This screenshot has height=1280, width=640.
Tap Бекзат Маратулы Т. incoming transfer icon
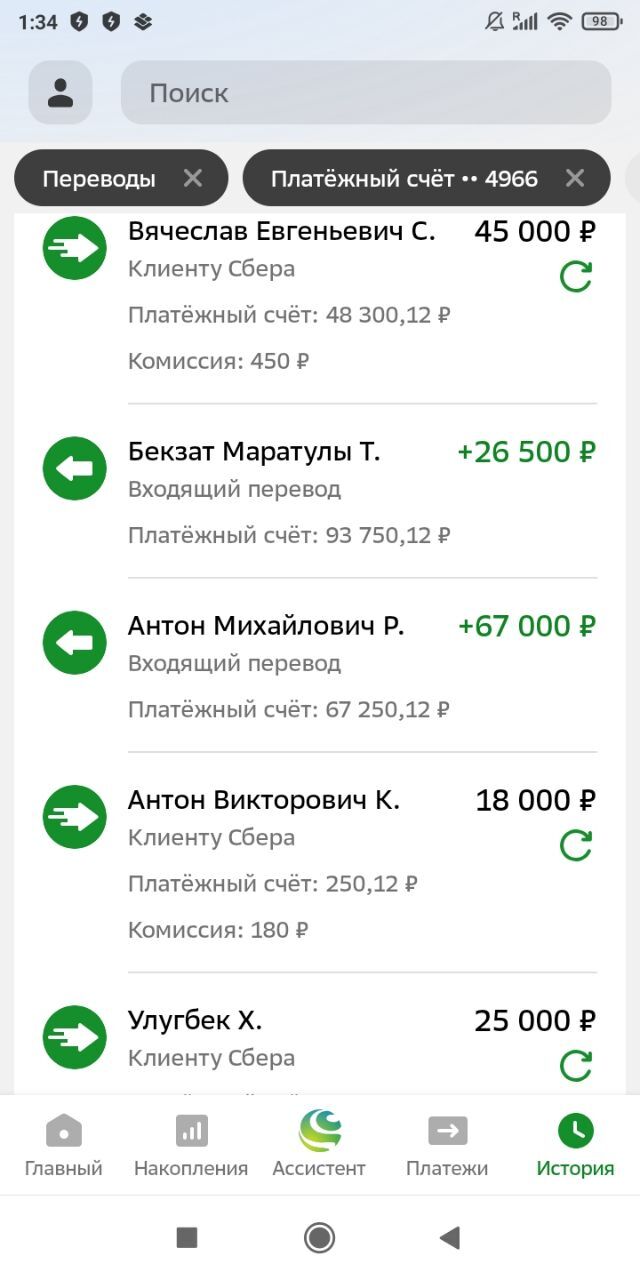coord(75,468)
